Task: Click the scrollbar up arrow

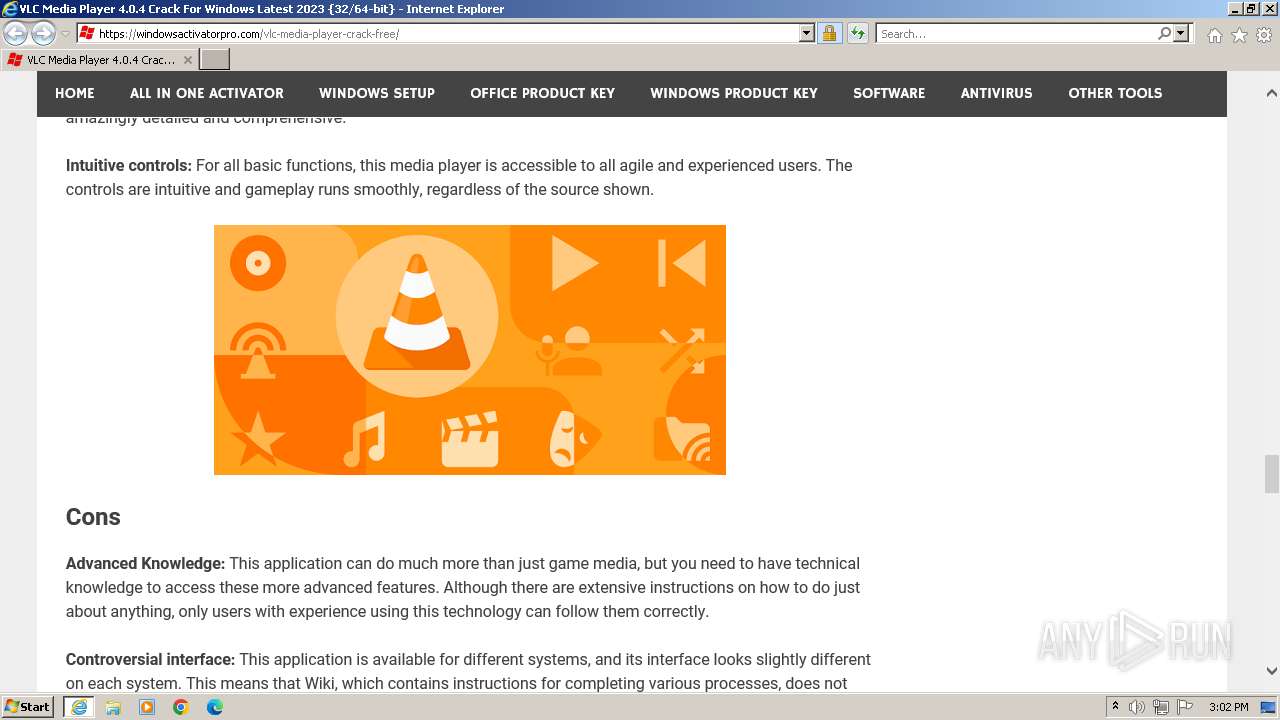Action: 1271,93
